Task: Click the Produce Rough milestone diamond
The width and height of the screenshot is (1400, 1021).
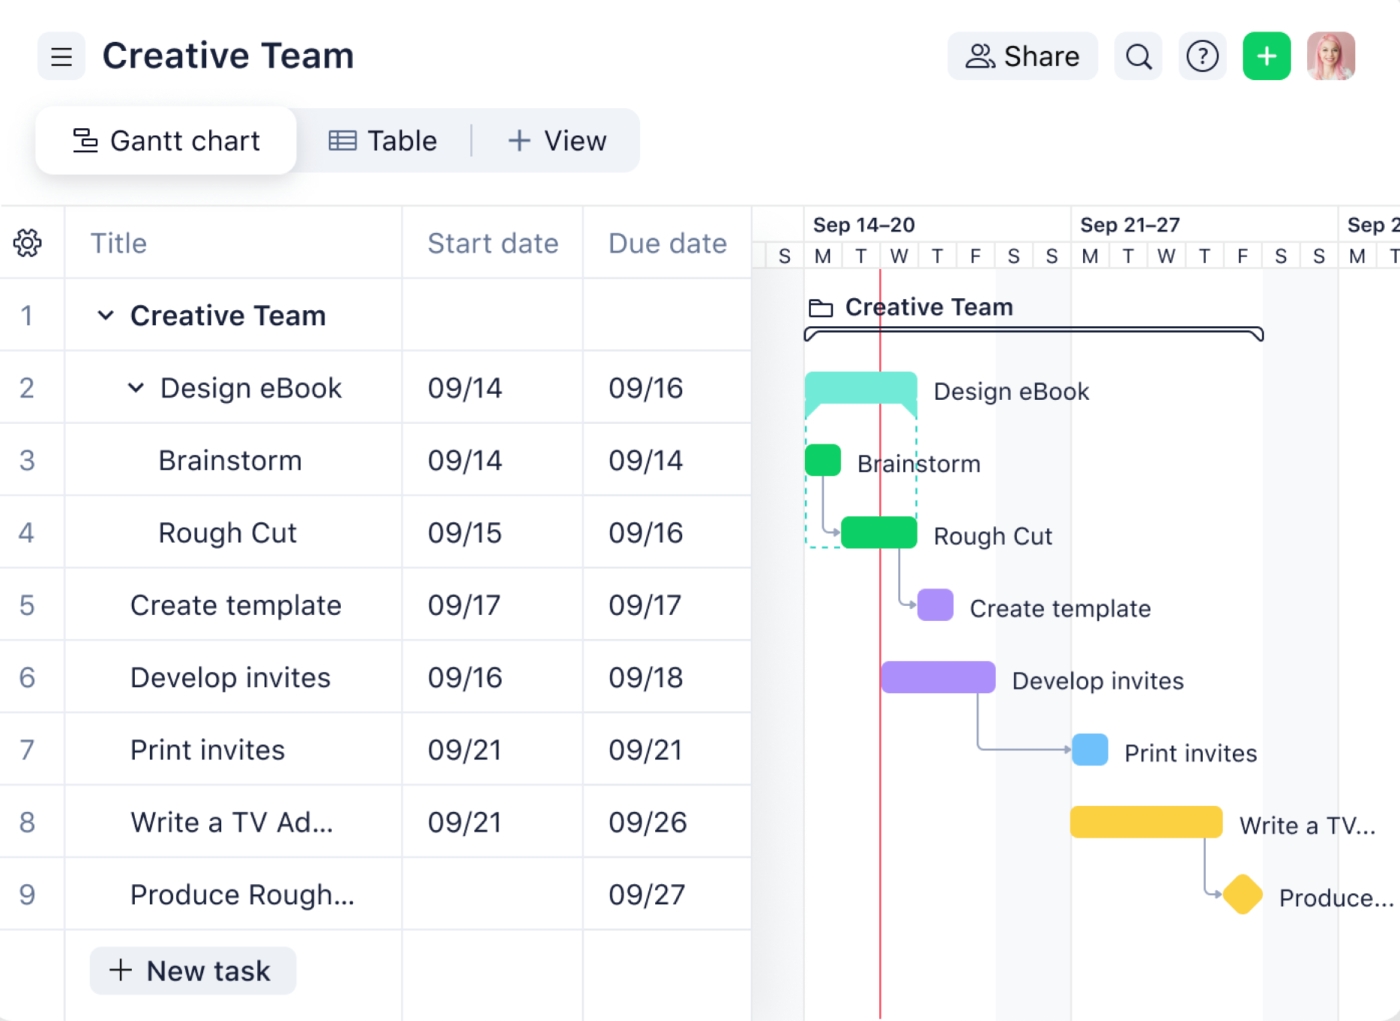Action: (1242, 895)
